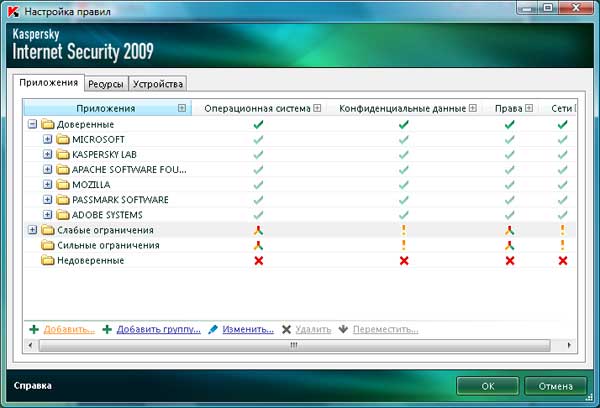Click the MOZILLA folder icon

[x=63, y=184]
